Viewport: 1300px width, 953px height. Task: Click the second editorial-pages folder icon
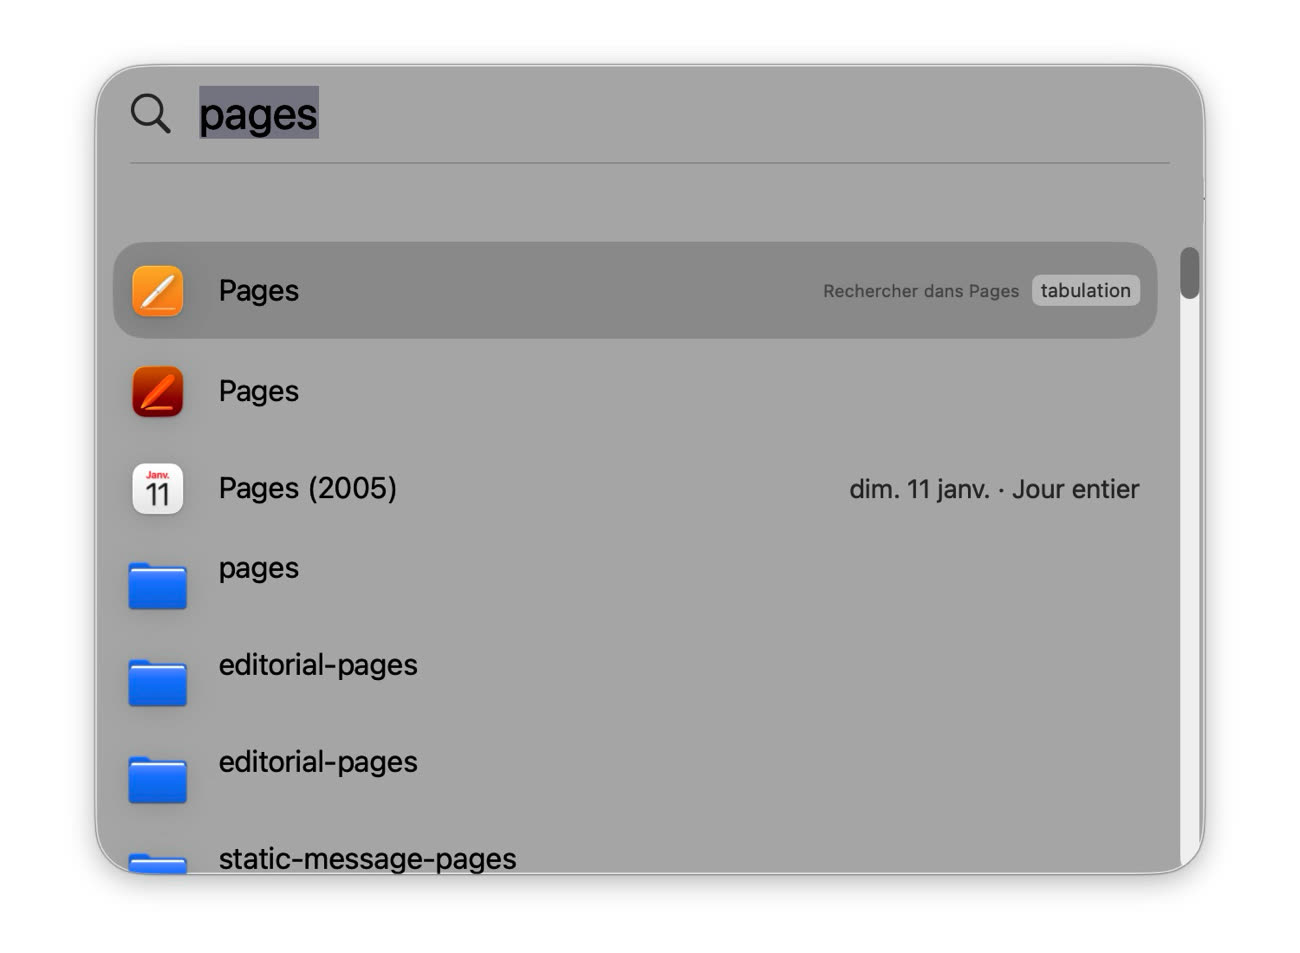point(158,780)
